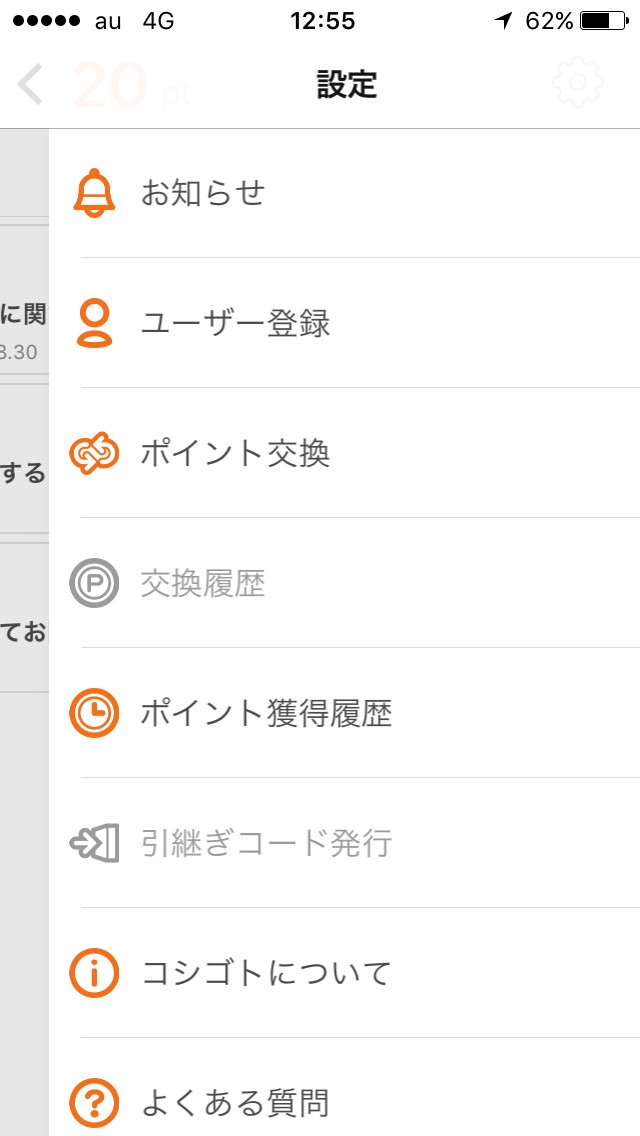
Task: Tap the transfer code arrow icon
Action: coord(95,843)
